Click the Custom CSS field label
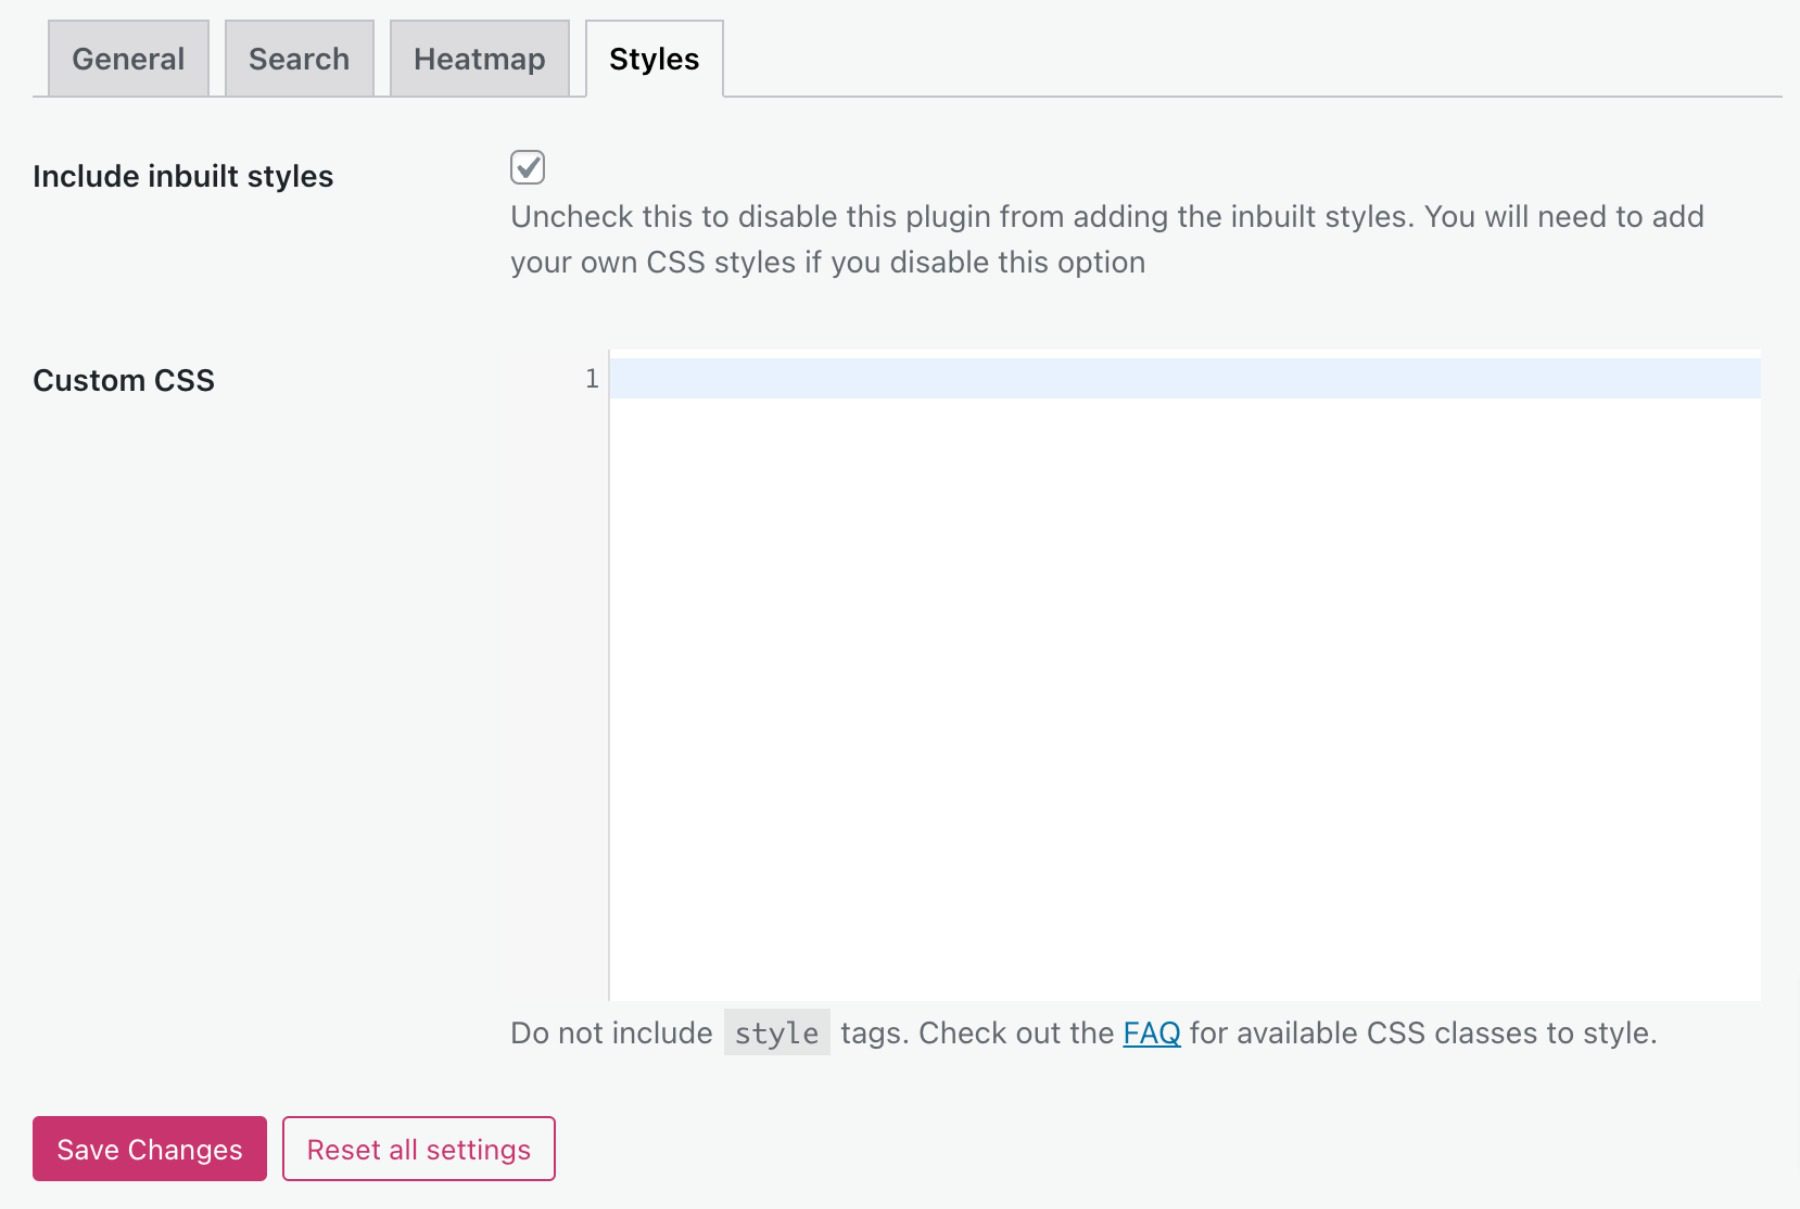The image size is (1800, 1209). point(123,379)
